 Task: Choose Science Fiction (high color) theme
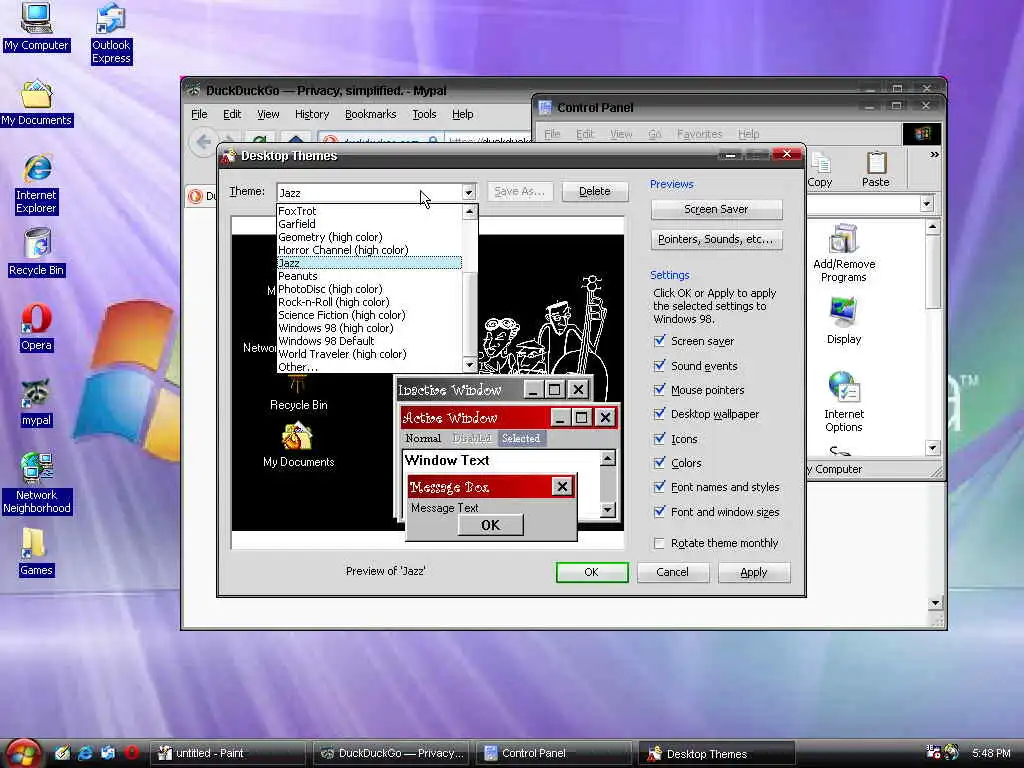click(x=369, y=315)
